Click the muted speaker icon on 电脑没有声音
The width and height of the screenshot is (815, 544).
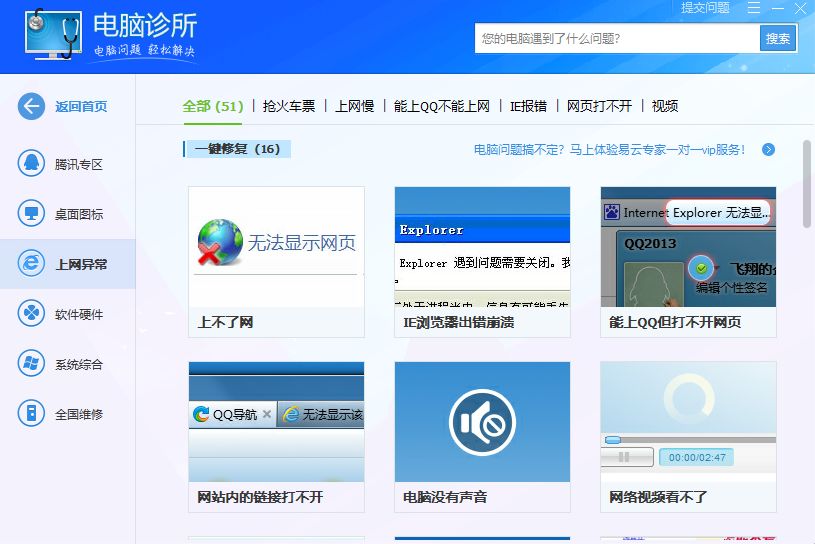(482, 422)
